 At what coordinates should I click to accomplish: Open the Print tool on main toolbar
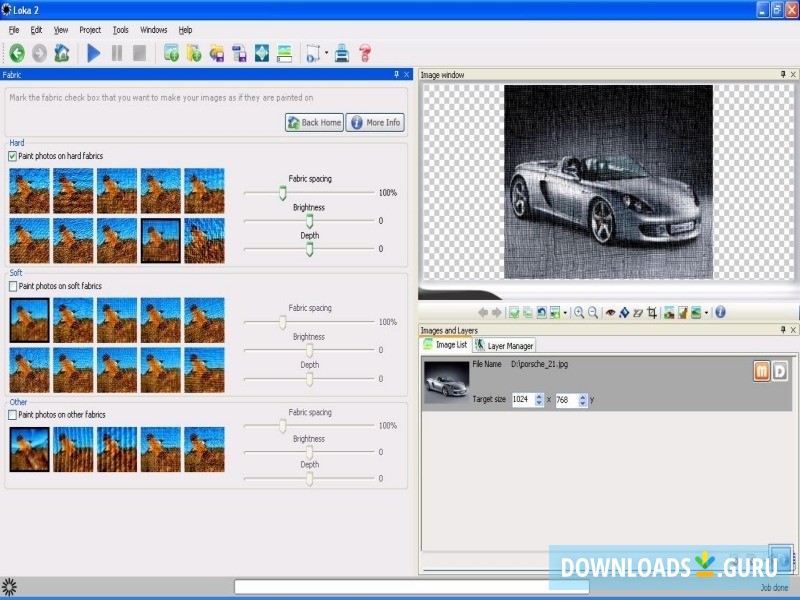pyautogui.click(x=339, y=53)
